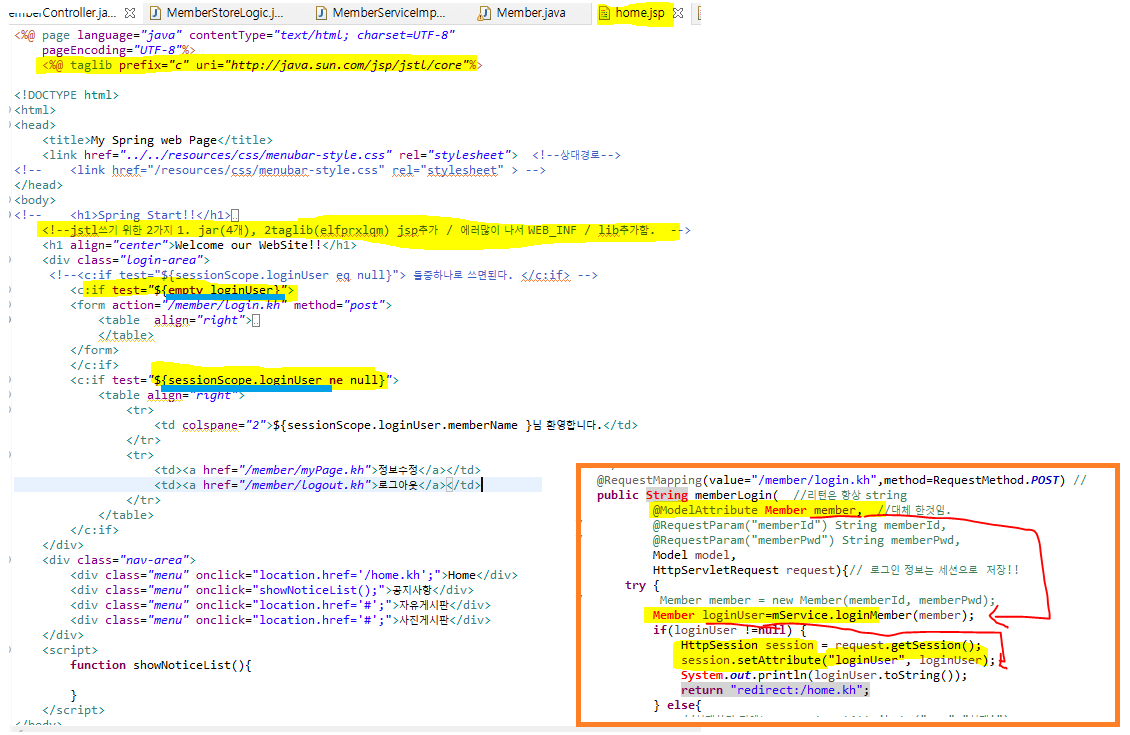Select the home.jsp editor tab

point(640,13)
